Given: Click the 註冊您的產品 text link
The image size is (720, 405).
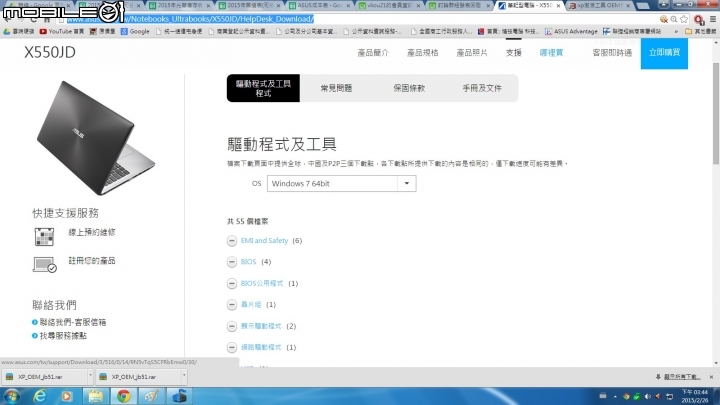Looking at the screenshot, I should pyautogui.click(x=92, y=261).
